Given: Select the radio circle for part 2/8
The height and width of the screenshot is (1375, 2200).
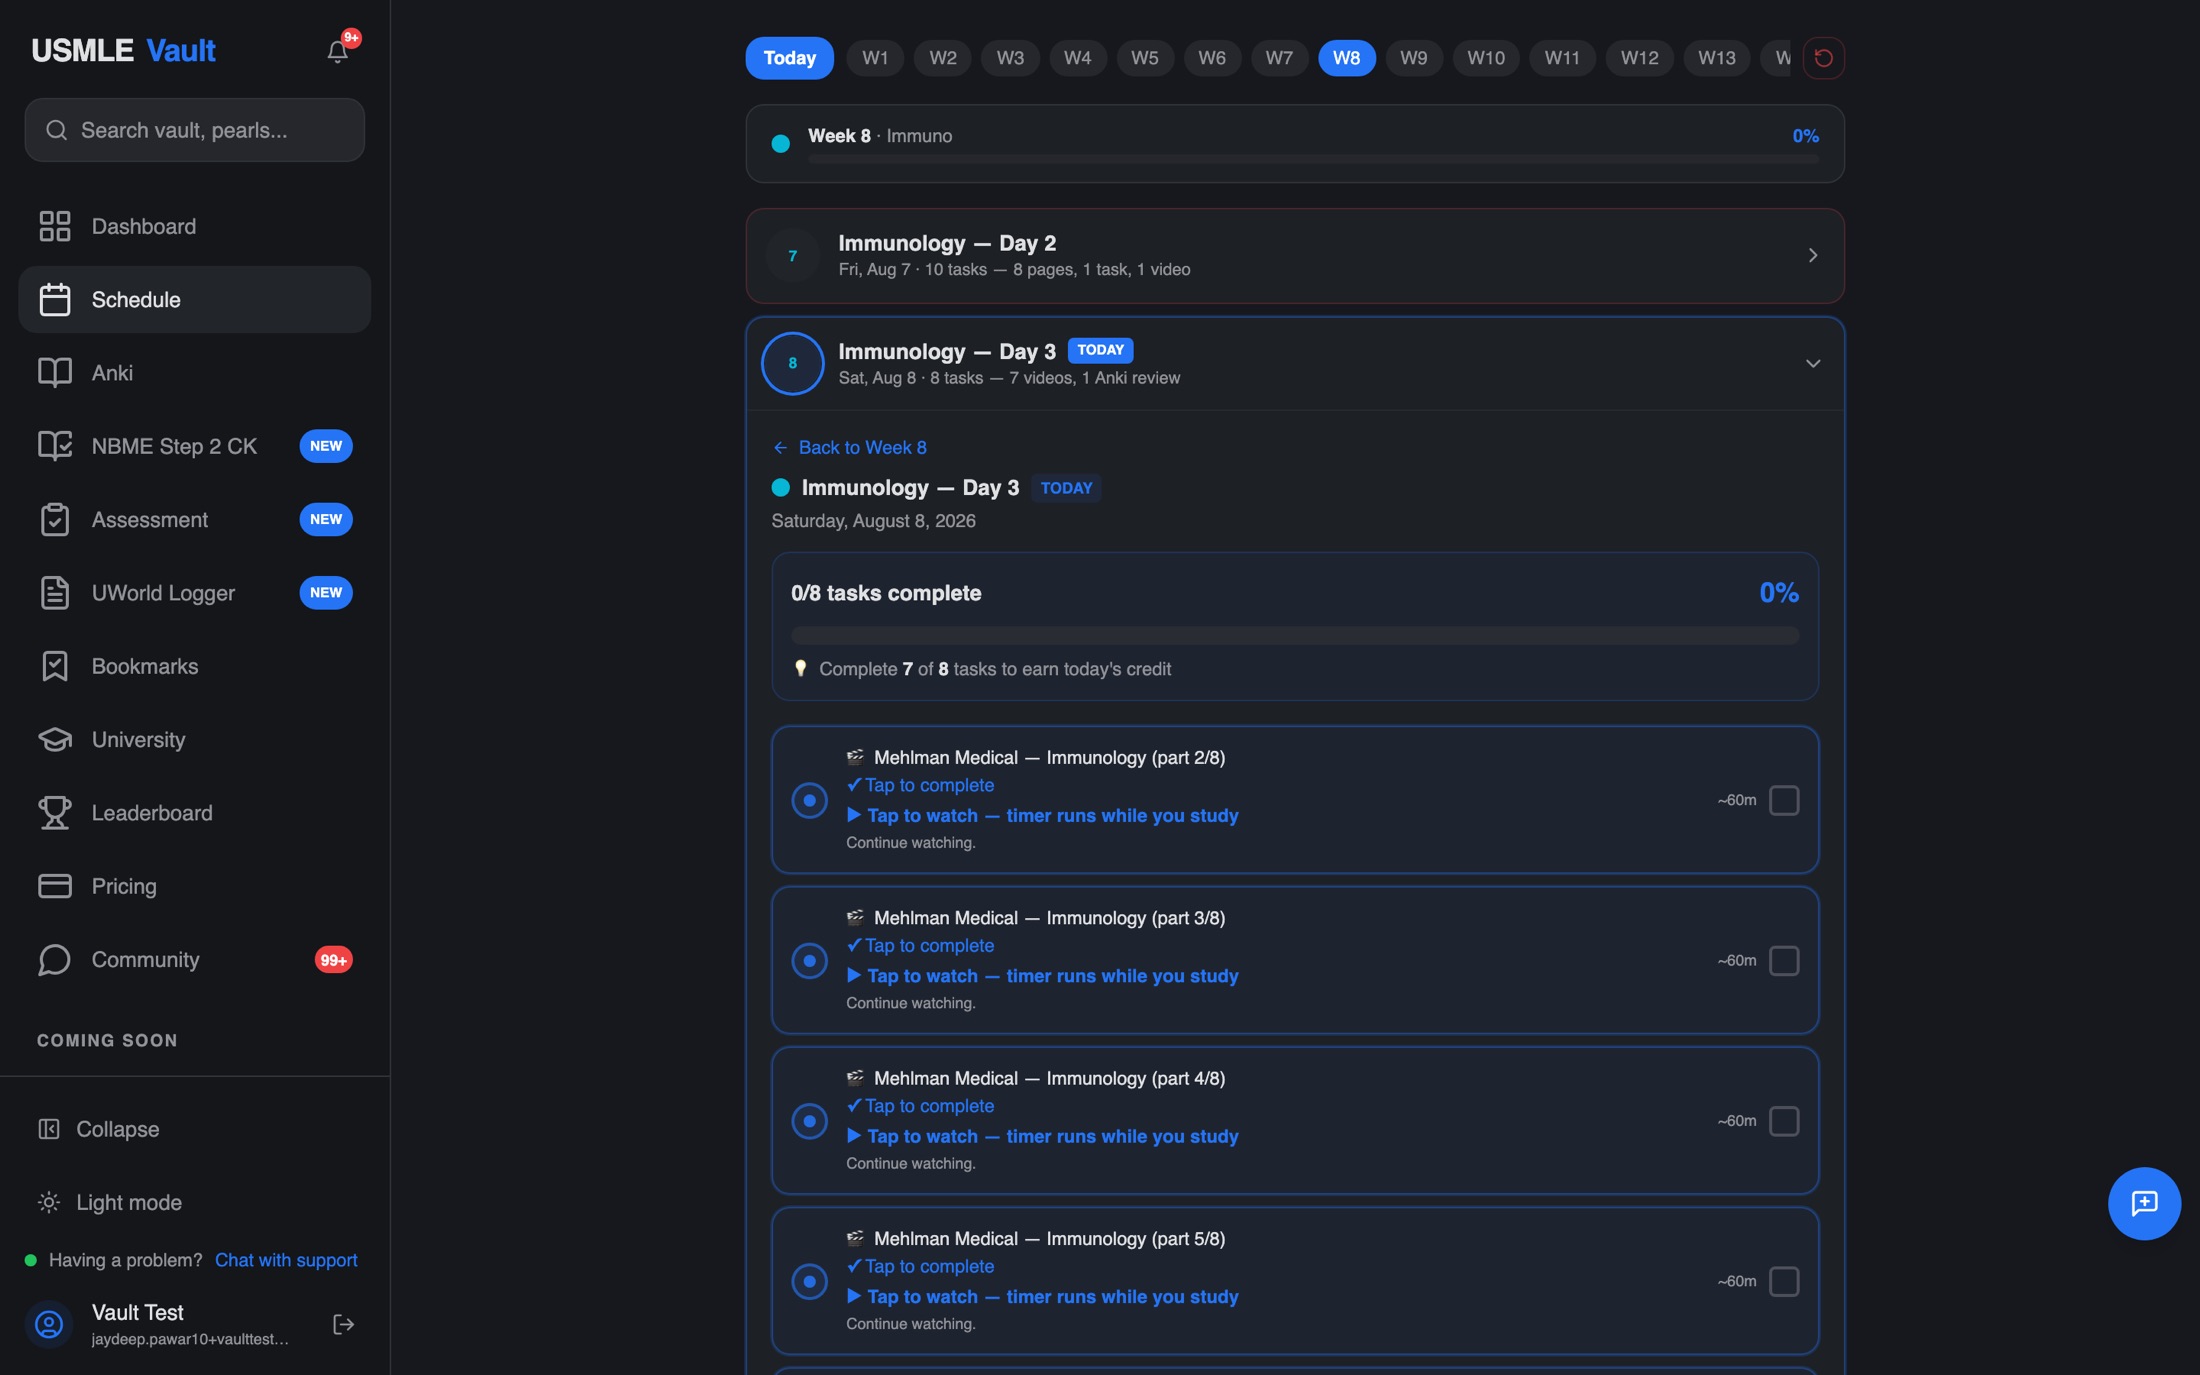Looking at the screenshot, I should (809, 800).
